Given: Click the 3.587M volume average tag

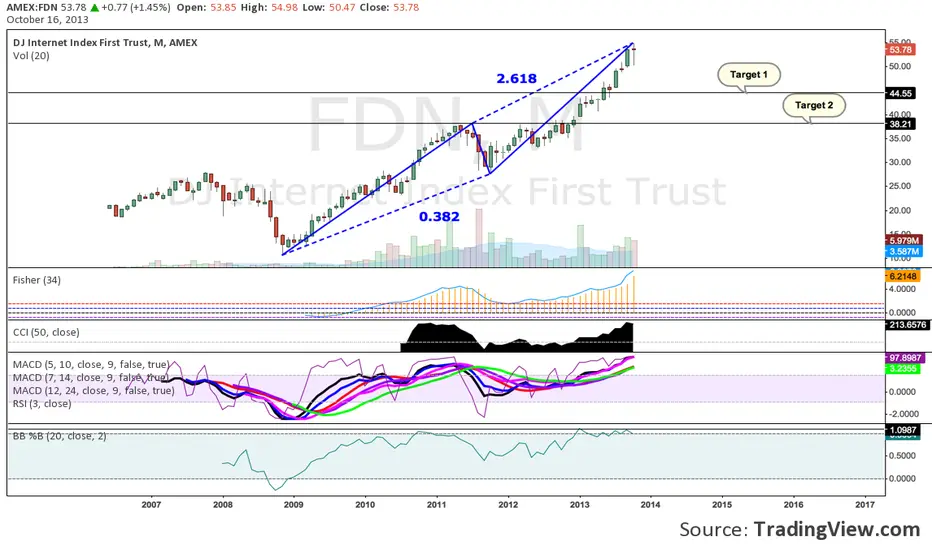Looking at the screenshot, I should point(904,252).
